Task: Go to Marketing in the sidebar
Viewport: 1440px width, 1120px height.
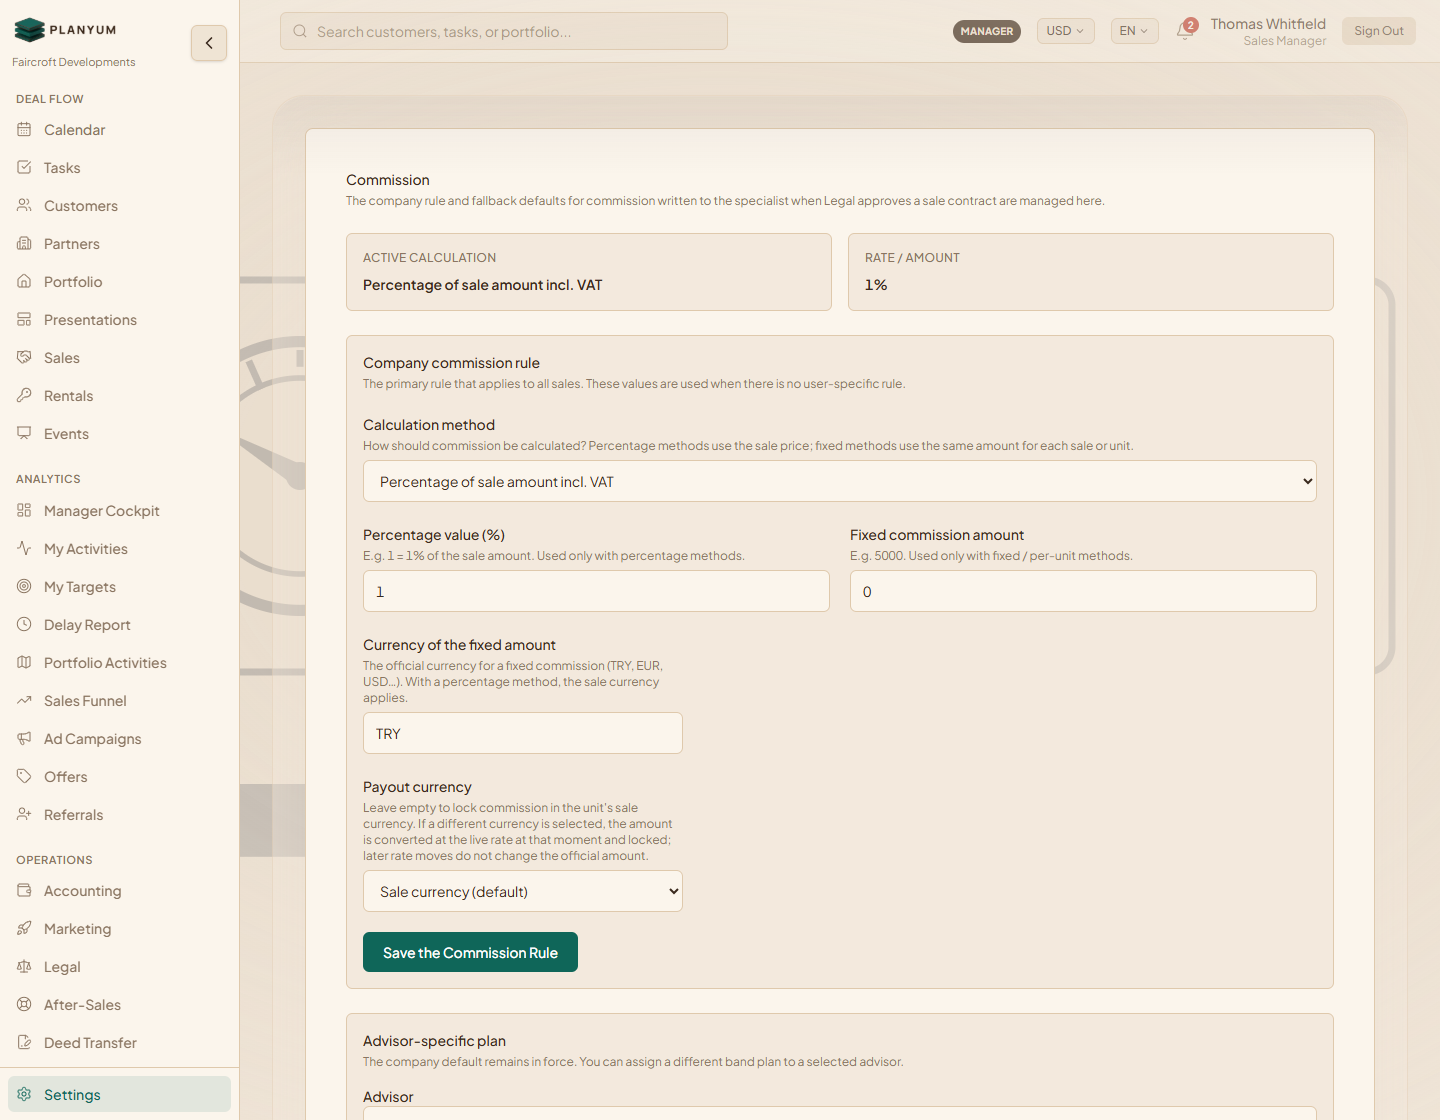Action: pos(119,929)
